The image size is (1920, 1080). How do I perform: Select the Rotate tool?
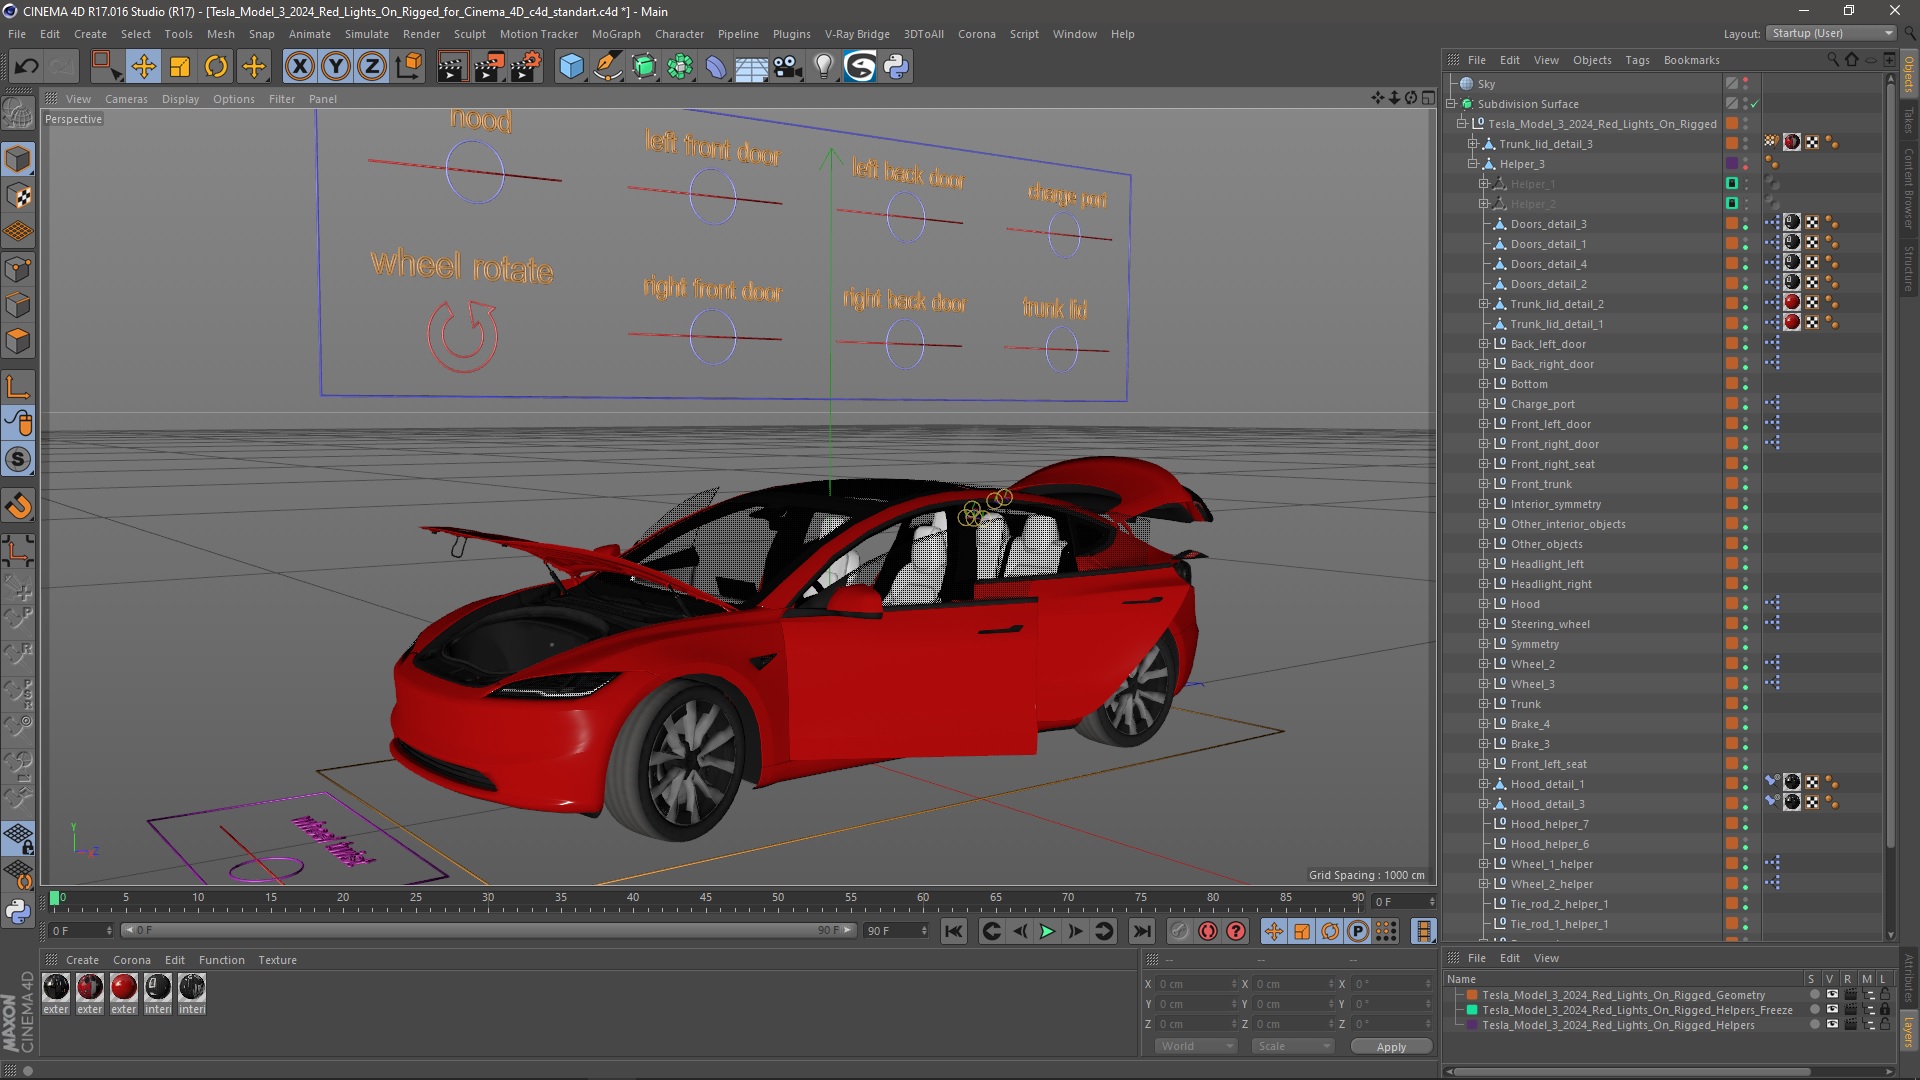coord(216,67)
